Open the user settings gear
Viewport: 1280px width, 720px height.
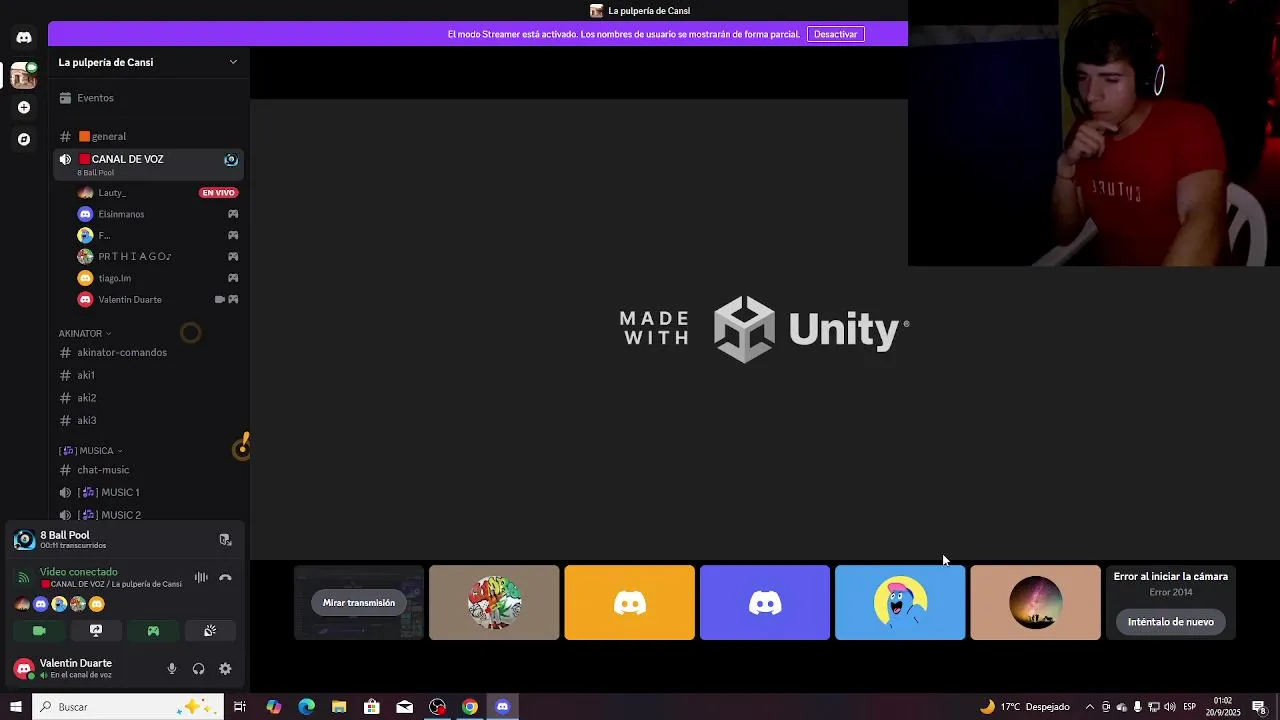(x=225, y=669)
